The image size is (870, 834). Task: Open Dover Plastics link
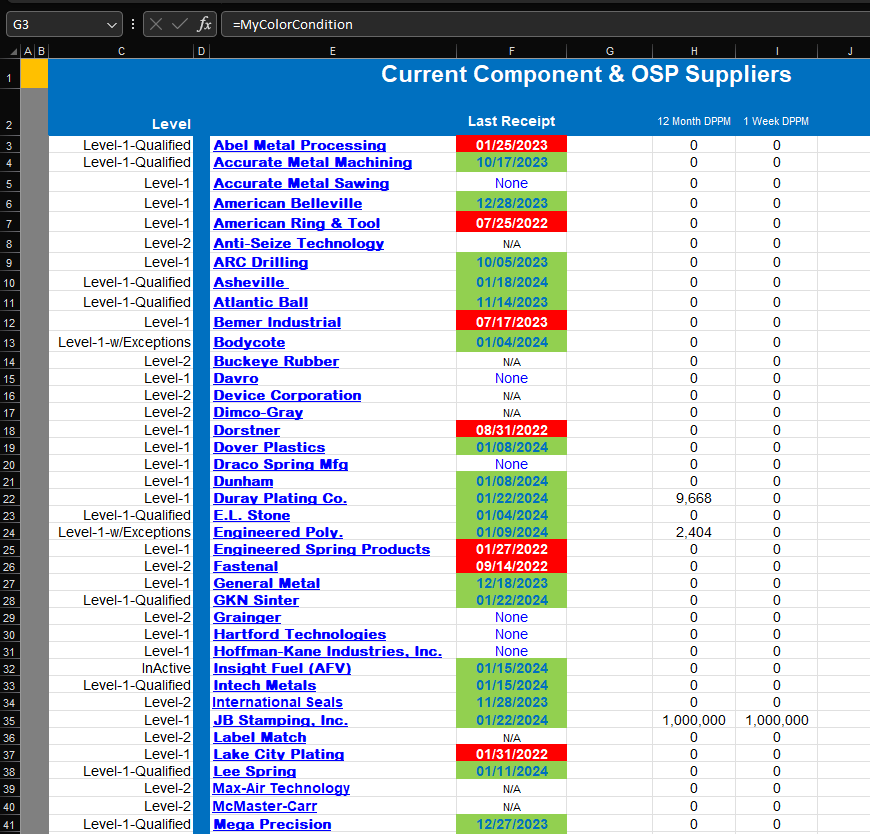pyautogui.click(x=269, y=447)
